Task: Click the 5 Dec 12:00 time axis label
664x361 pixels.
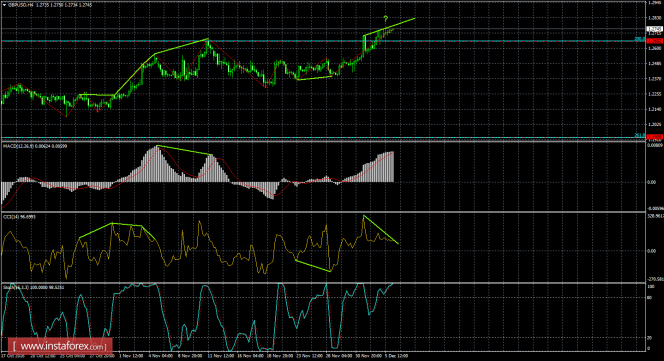Action: click(396, 356)
